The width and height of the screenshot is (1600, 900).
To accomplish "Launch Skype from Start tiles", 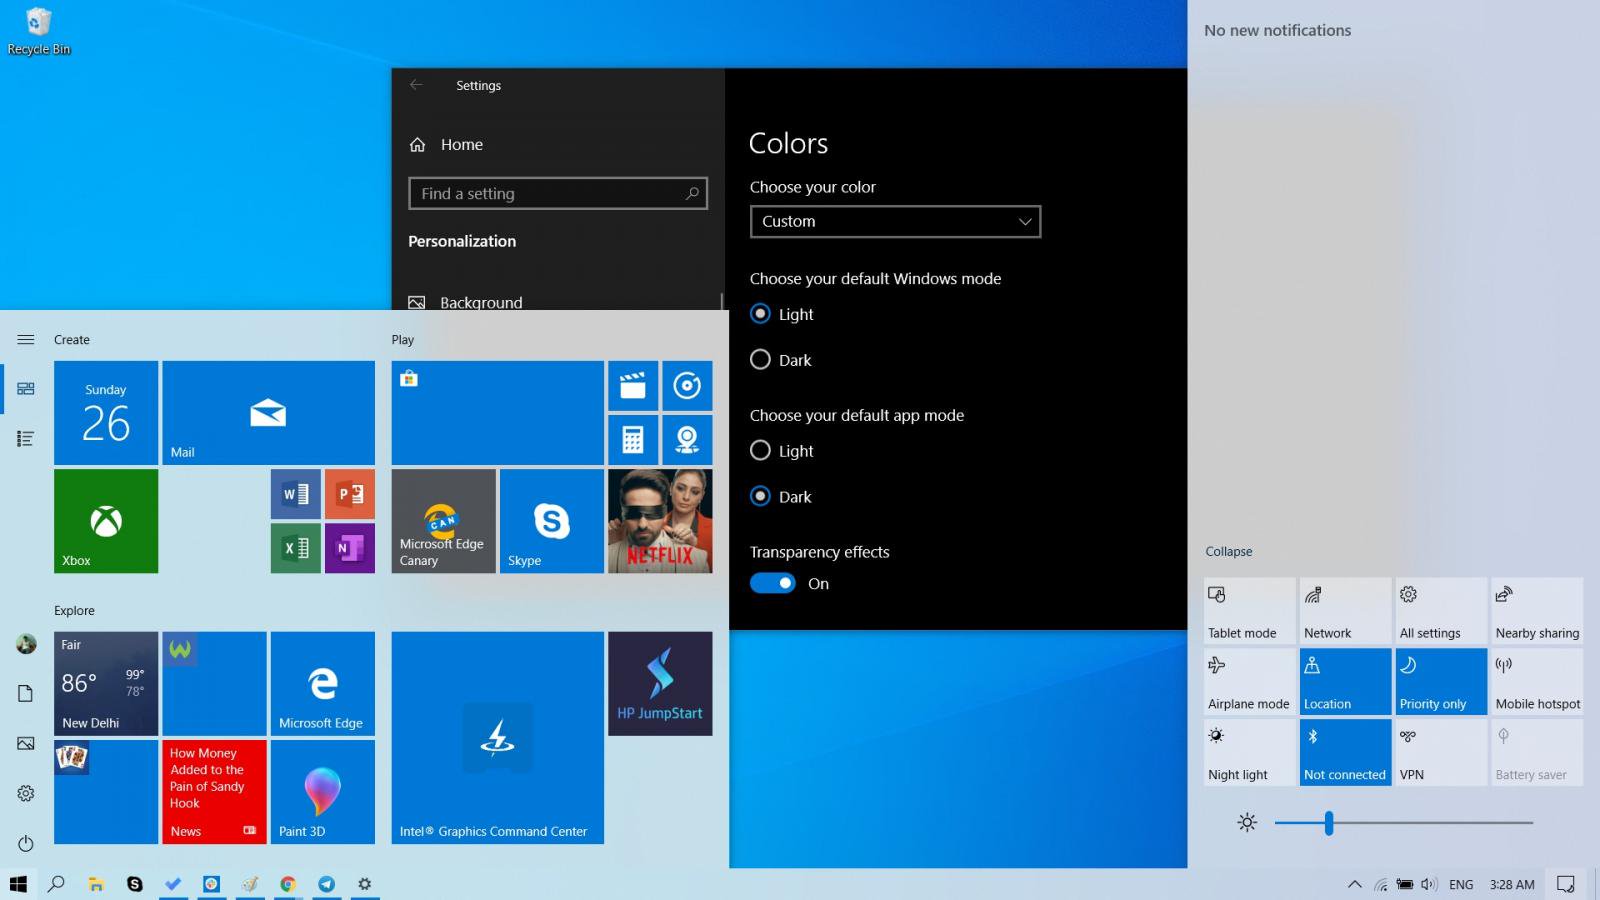I will point(551,521).
